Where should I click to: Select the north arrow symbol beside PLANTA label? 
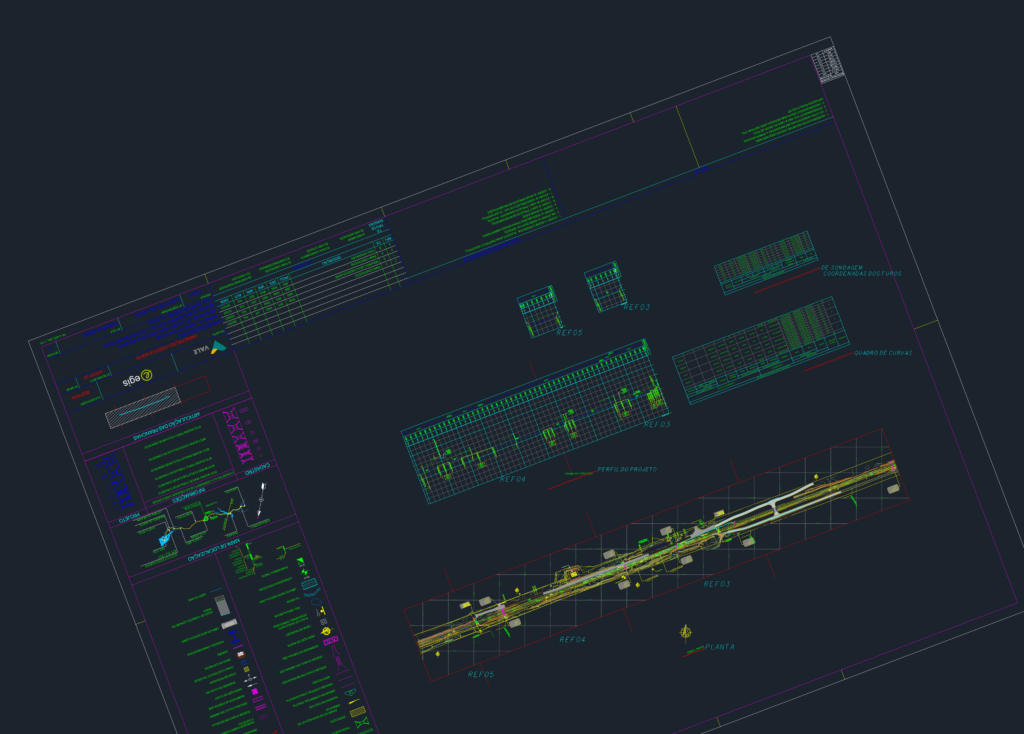(x=686, y=632)
